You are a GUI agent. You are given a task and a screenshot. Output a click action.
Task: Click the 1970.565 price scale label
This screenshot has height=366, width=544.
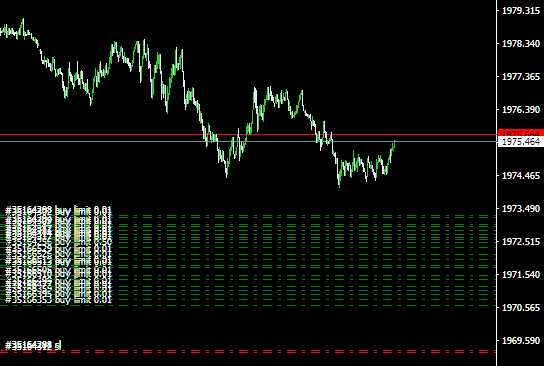521,307
